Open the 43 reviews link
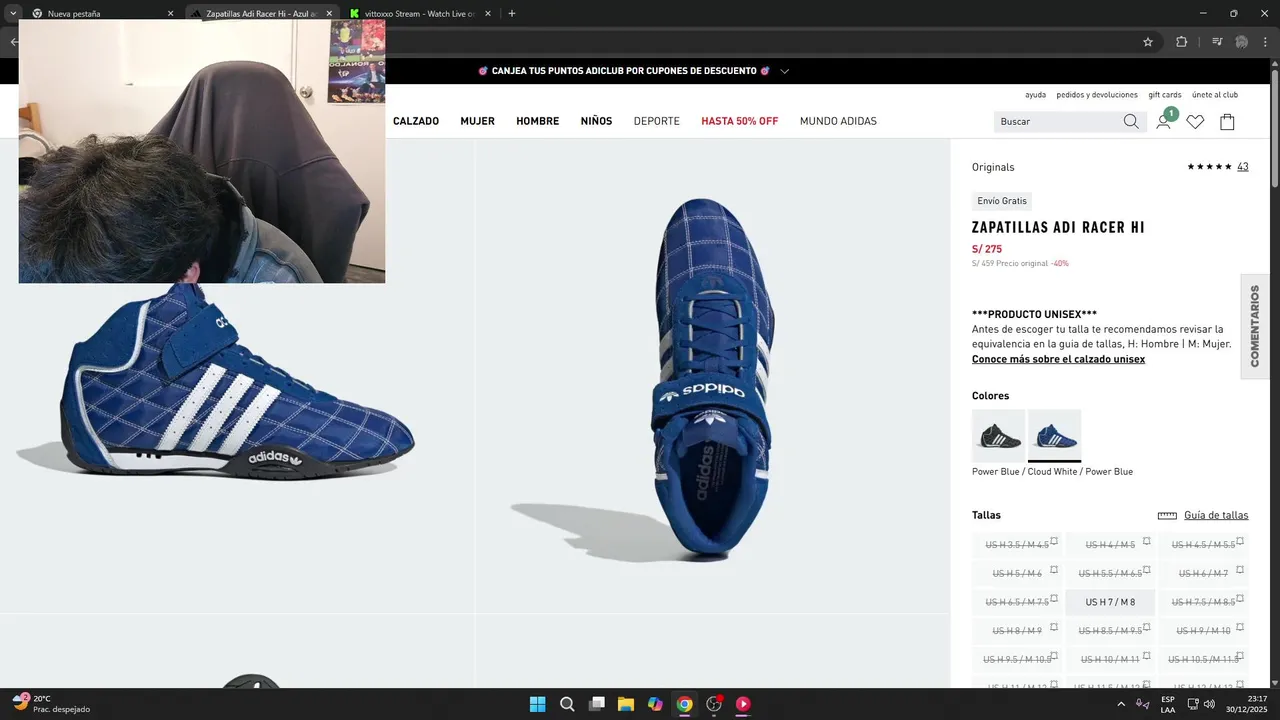Image resolution: width=1280 pixels, height=720 pixels. 1243,167
